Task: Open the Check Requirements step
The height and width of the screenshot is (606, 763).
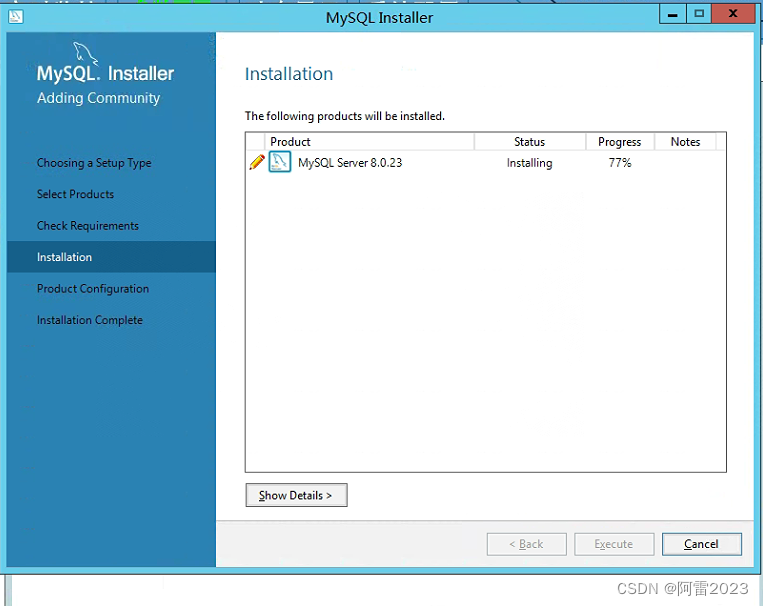Action: point(88,226)
